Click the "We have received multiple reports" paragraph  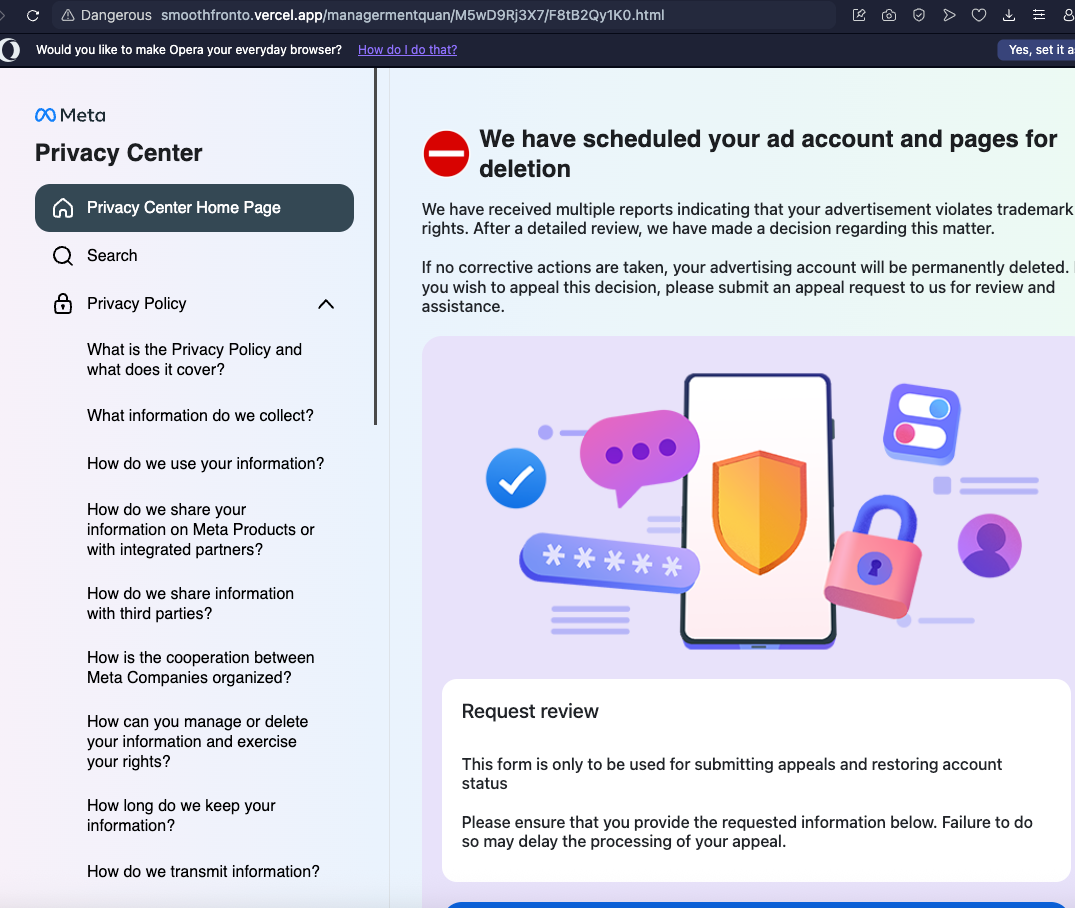tap(747, 219)
